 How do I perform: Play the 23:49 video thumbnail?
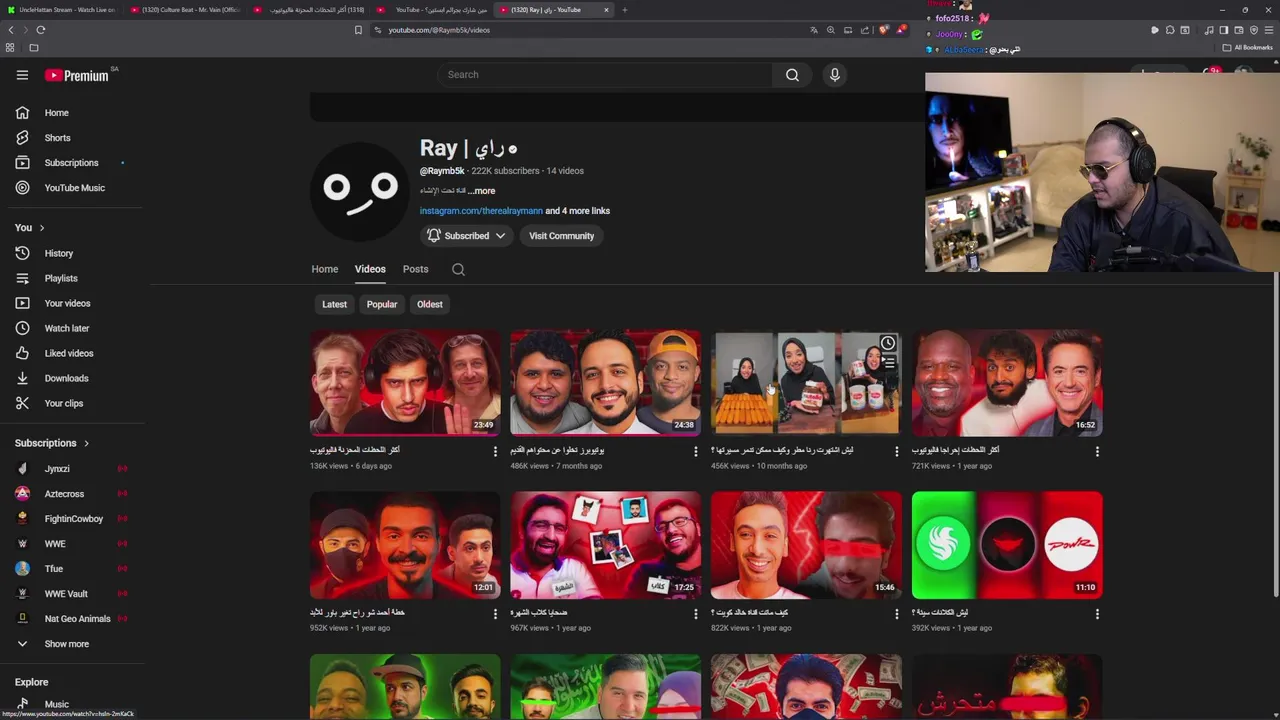tap(405, 383)
